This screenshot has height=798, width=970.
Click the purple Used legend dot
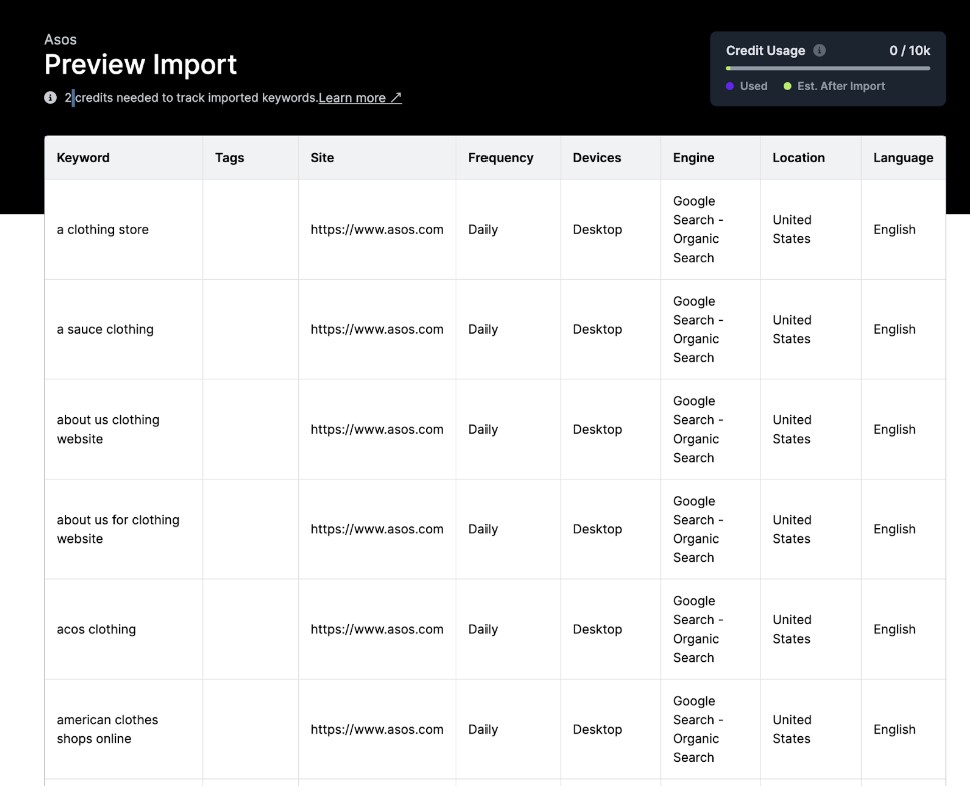pyautogui.click(x=730, y=86)
